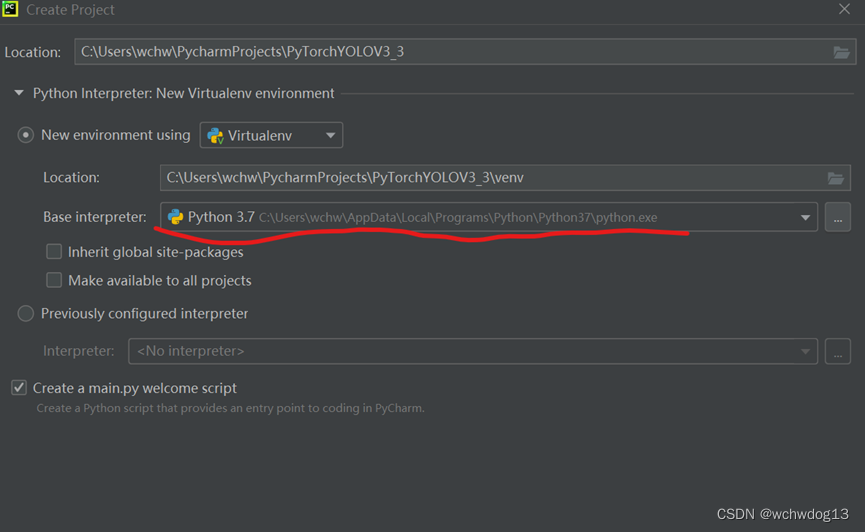Open the No interpreter dropdown
This screenshot has width=865, height=532.
tap(472, 351)
